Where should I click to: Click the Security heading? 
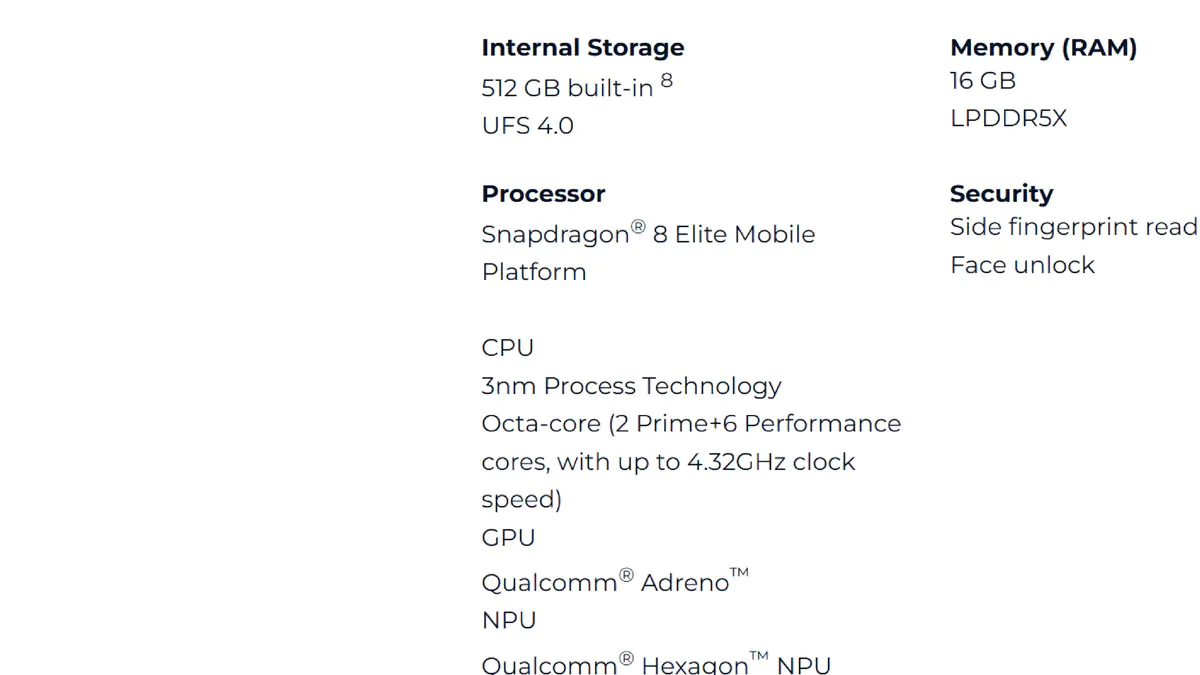pyautogui.click(x=1001, y=194)
